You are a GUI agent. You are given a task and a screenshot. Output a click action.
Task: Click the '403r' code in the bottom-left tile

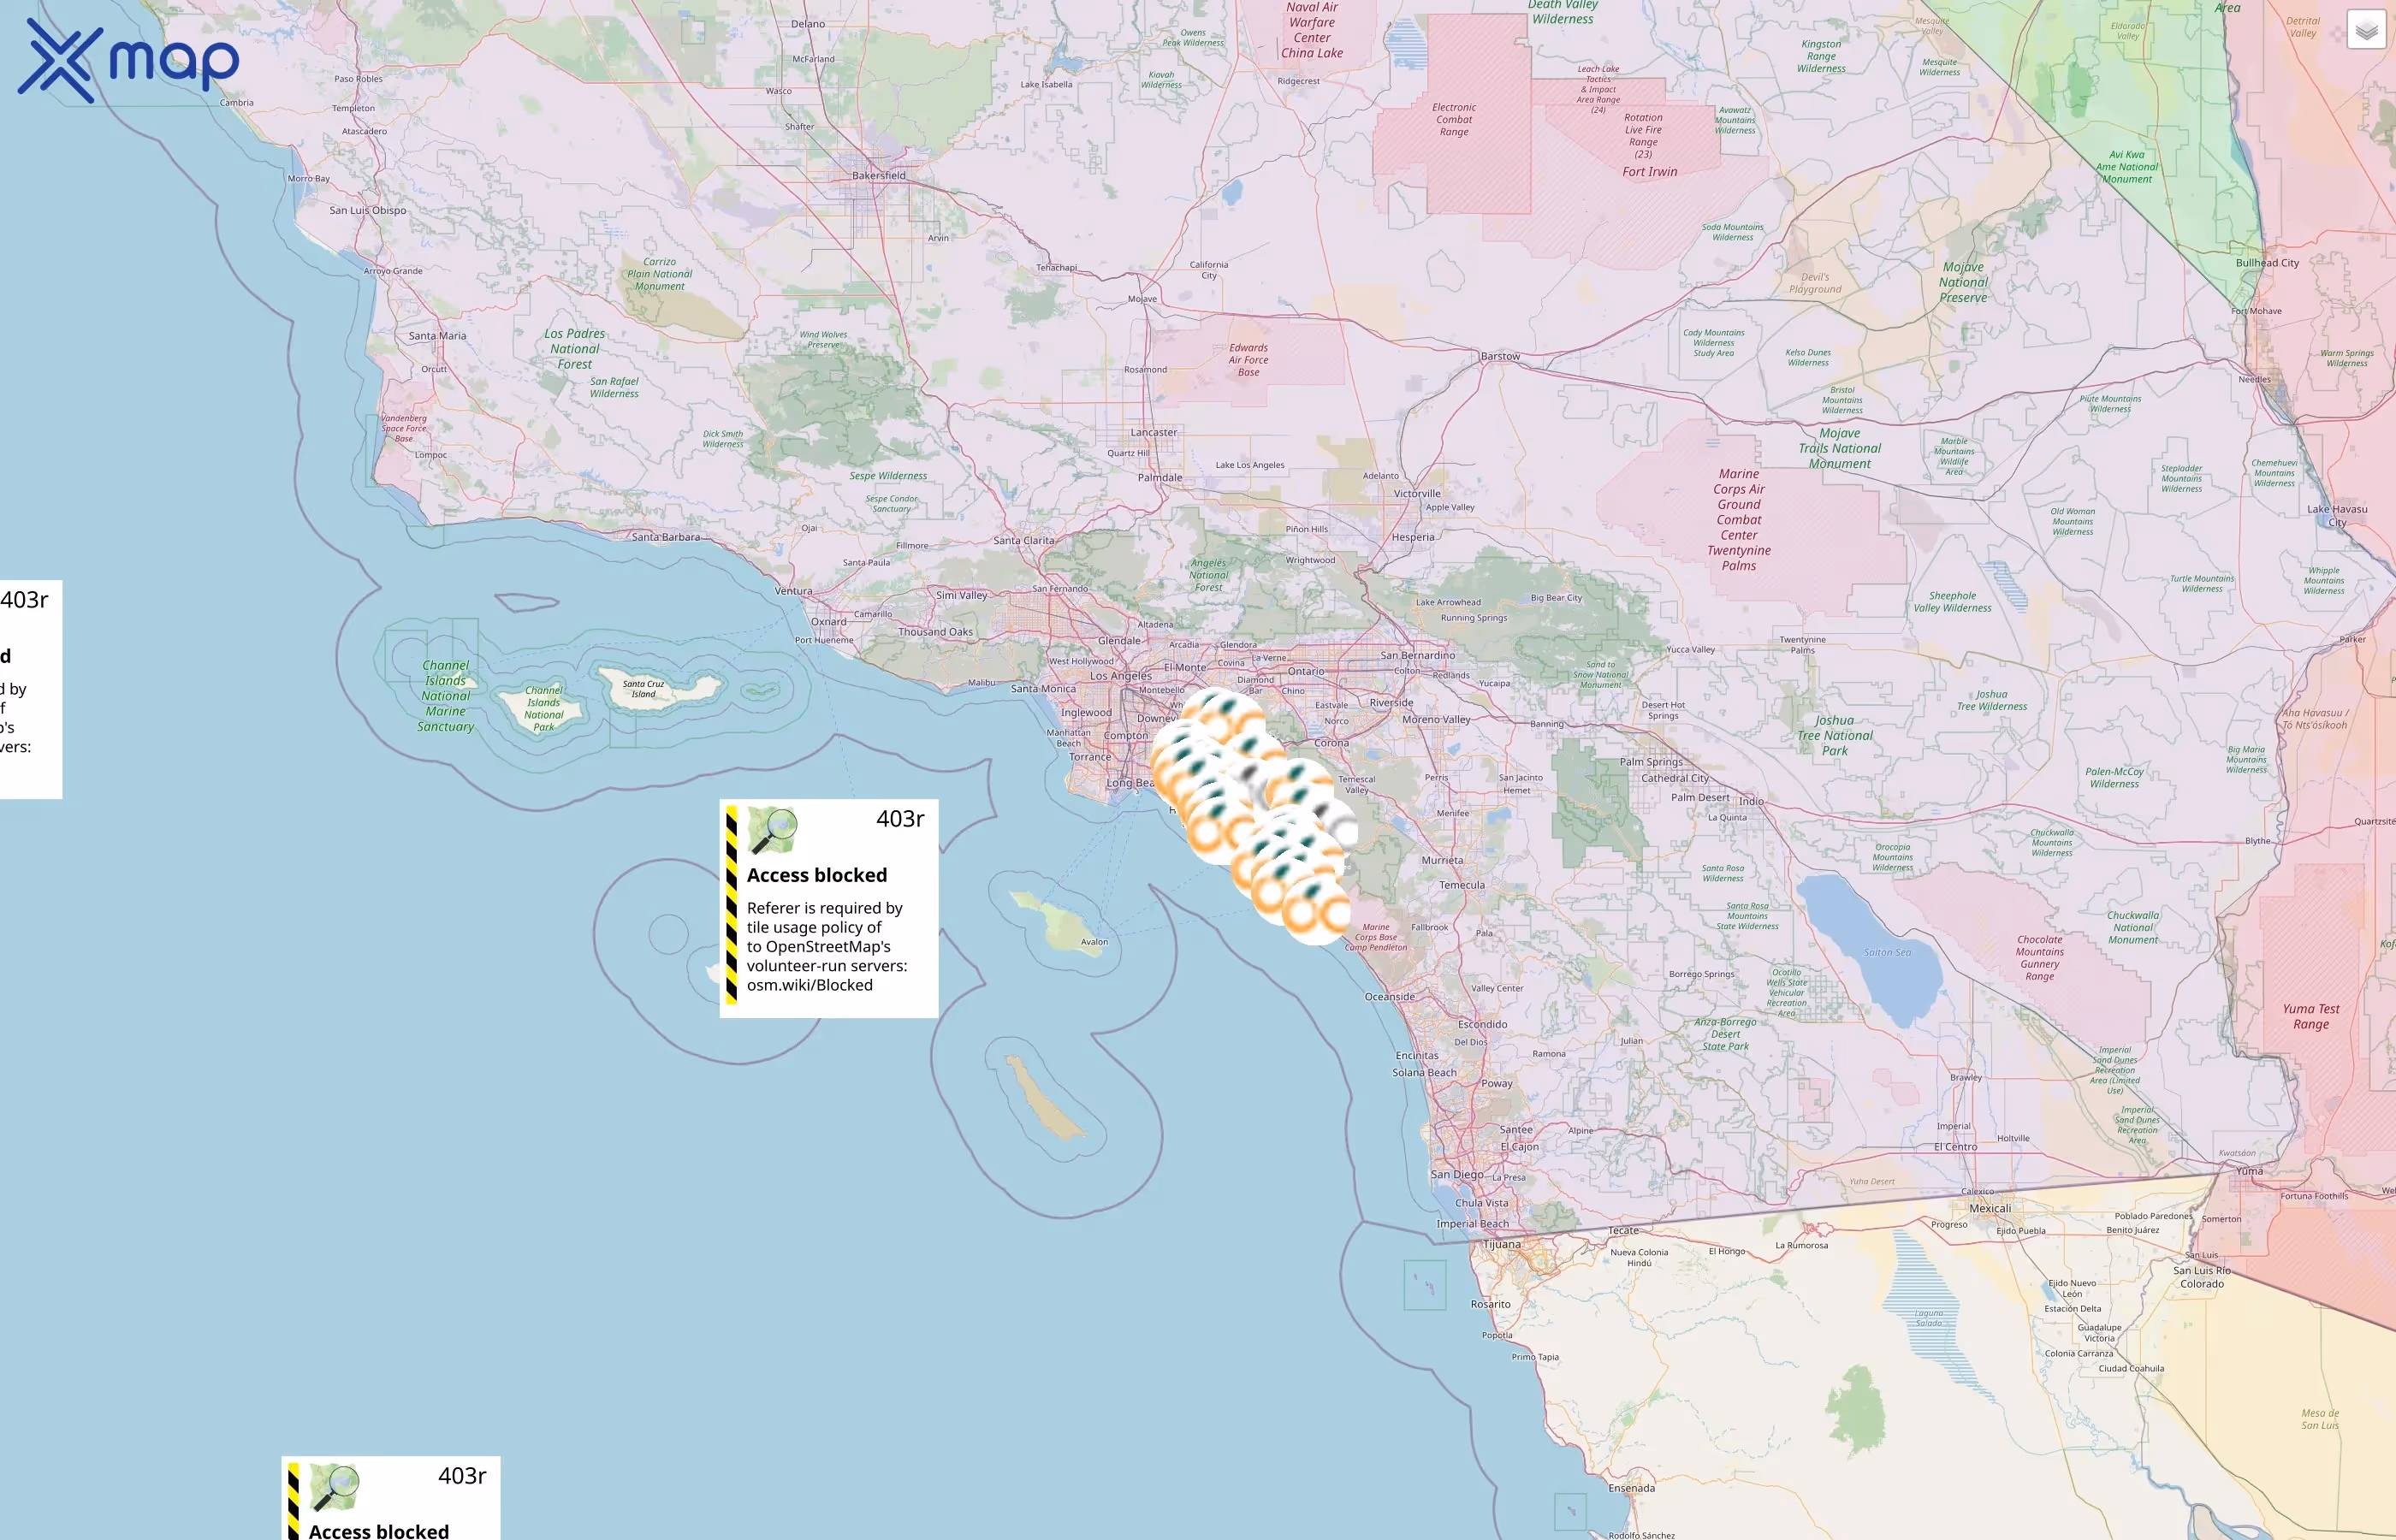point(462,1476)
